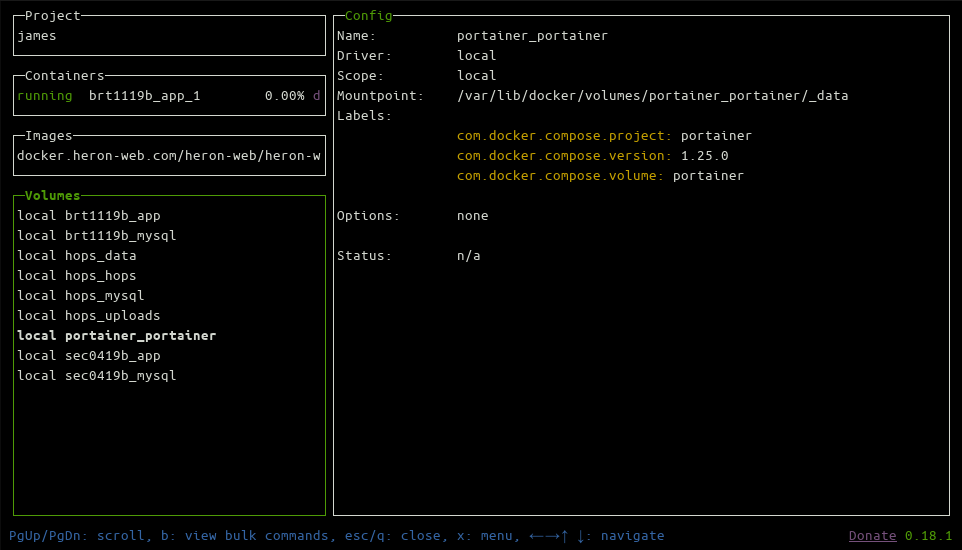962x550 pixels.
Task: Click the 0.00% CPU value
Action: (285, 96)
